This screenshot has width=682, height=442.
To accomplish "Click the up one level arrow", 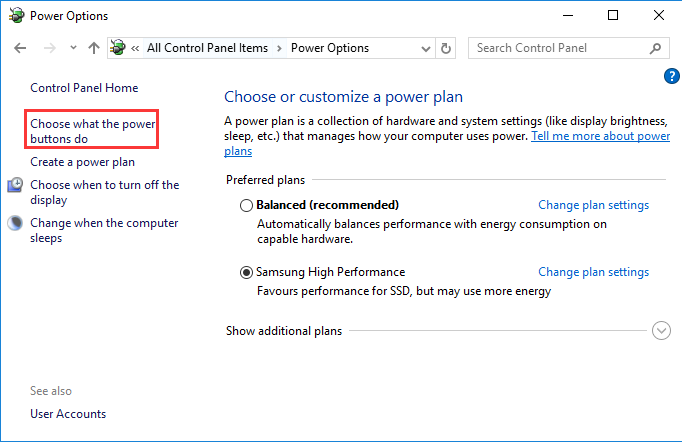I will (x=93, y=48).
